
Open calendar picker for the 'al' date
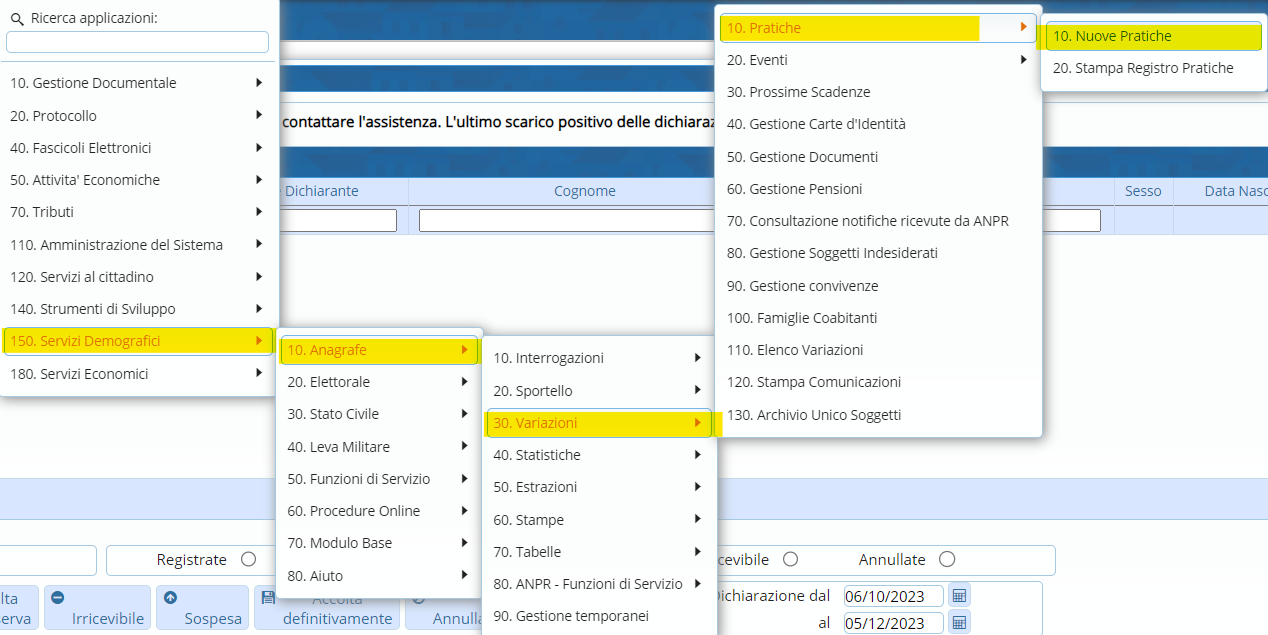coord(958,623)
